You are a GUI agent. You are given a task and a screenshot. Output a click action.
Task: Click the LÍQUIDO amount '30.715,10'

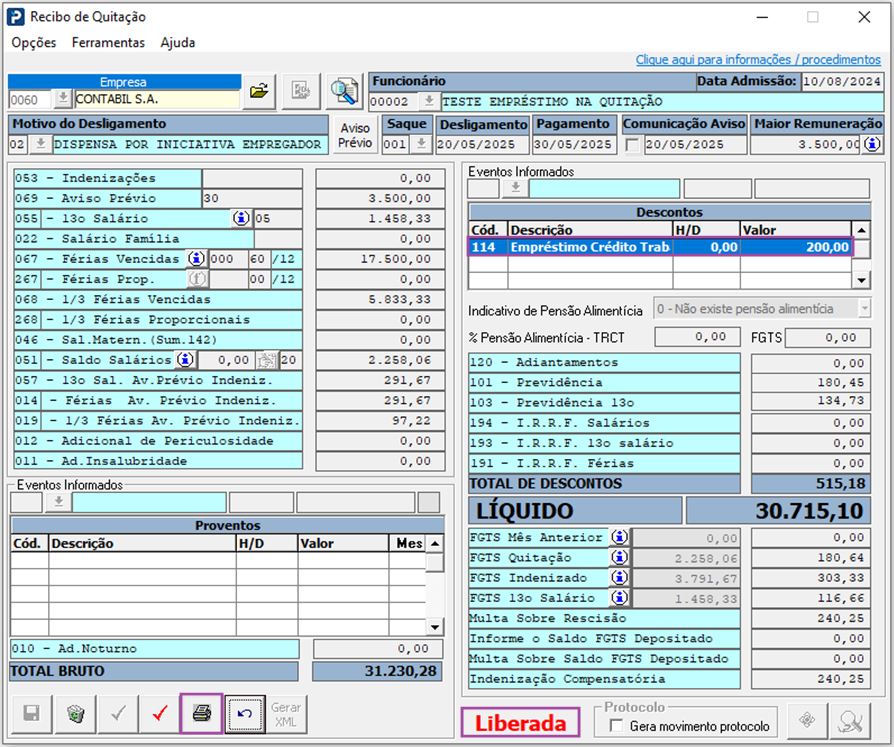tap(810, 510)
